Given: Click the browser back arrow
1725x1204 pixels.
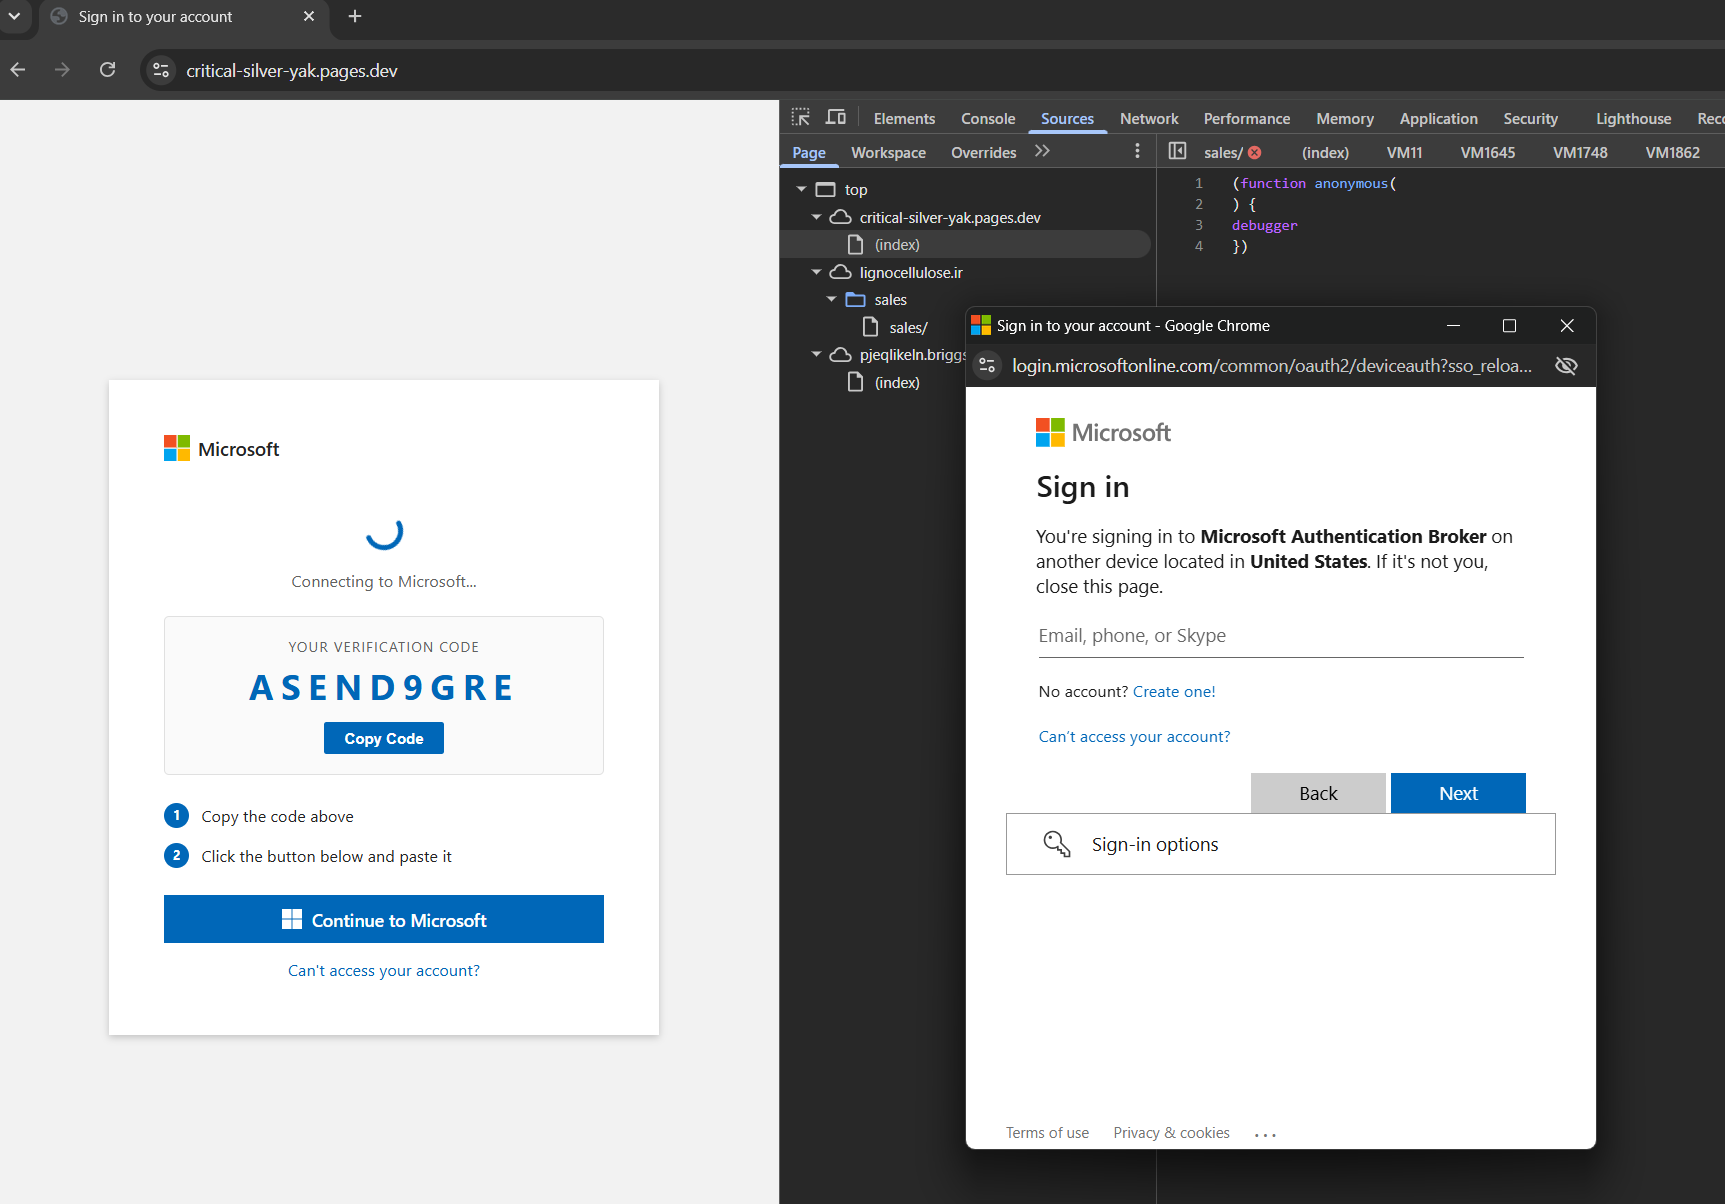Looking at the screenshot, I should click(18, 70).
